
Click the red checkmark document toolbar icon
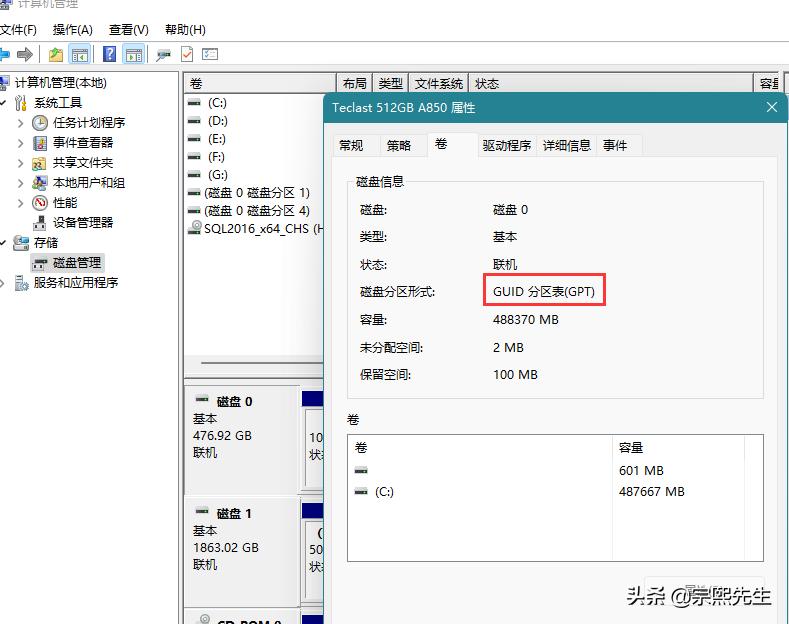187,54
